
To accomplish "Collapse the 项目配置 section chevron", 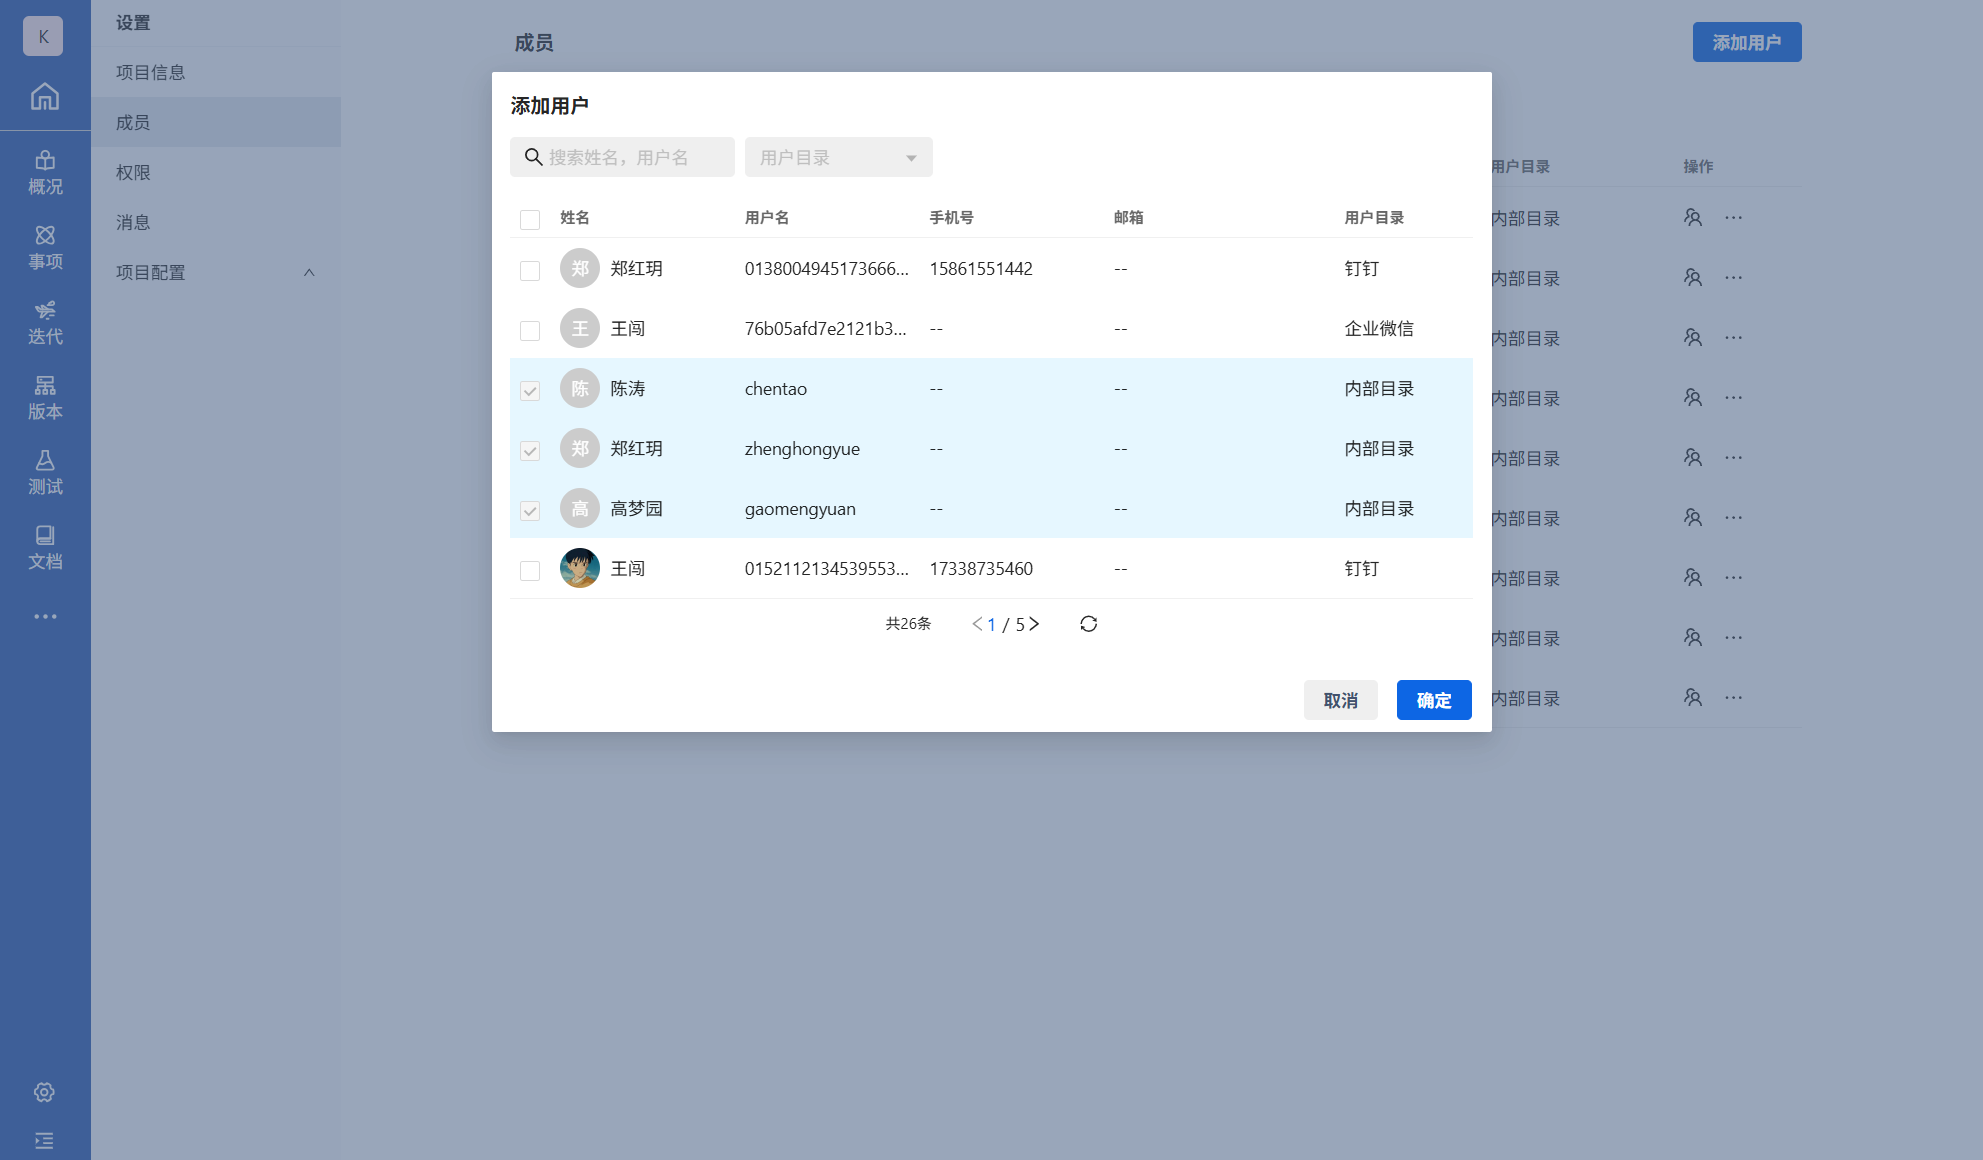I will (309, 272).
